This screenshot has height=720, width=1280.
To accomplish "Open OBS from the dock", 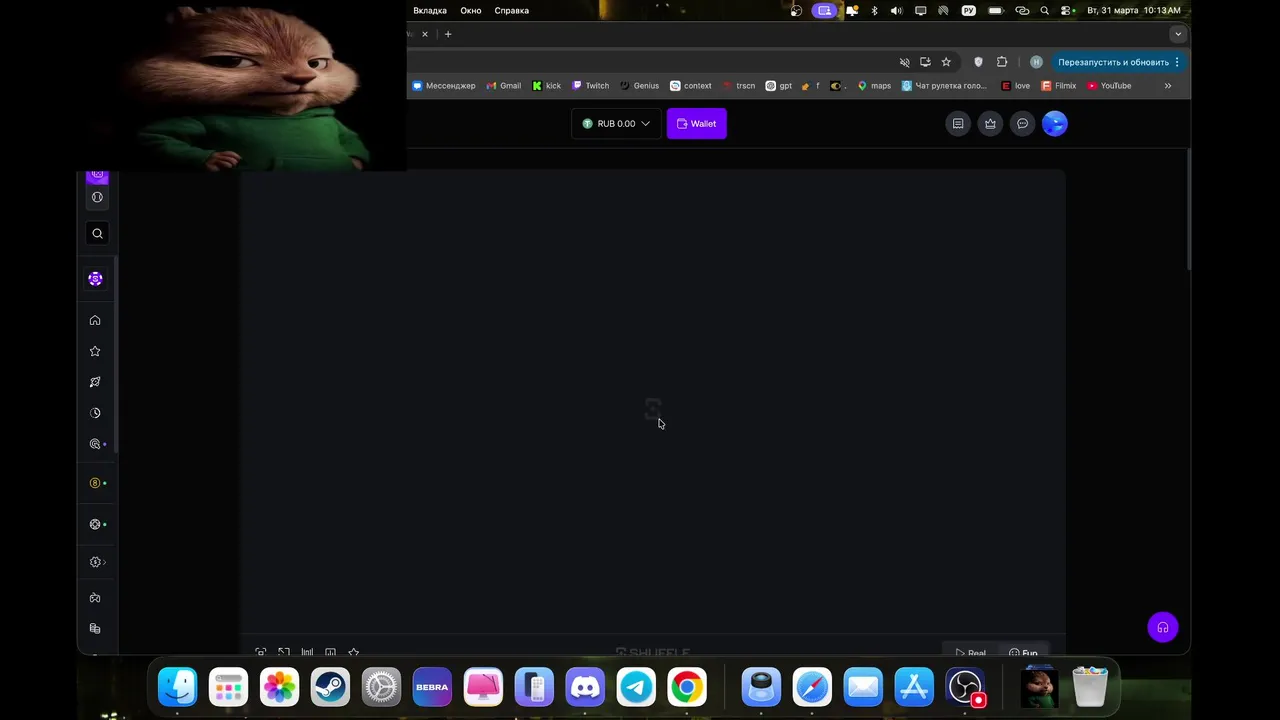I will pos(965,687).
